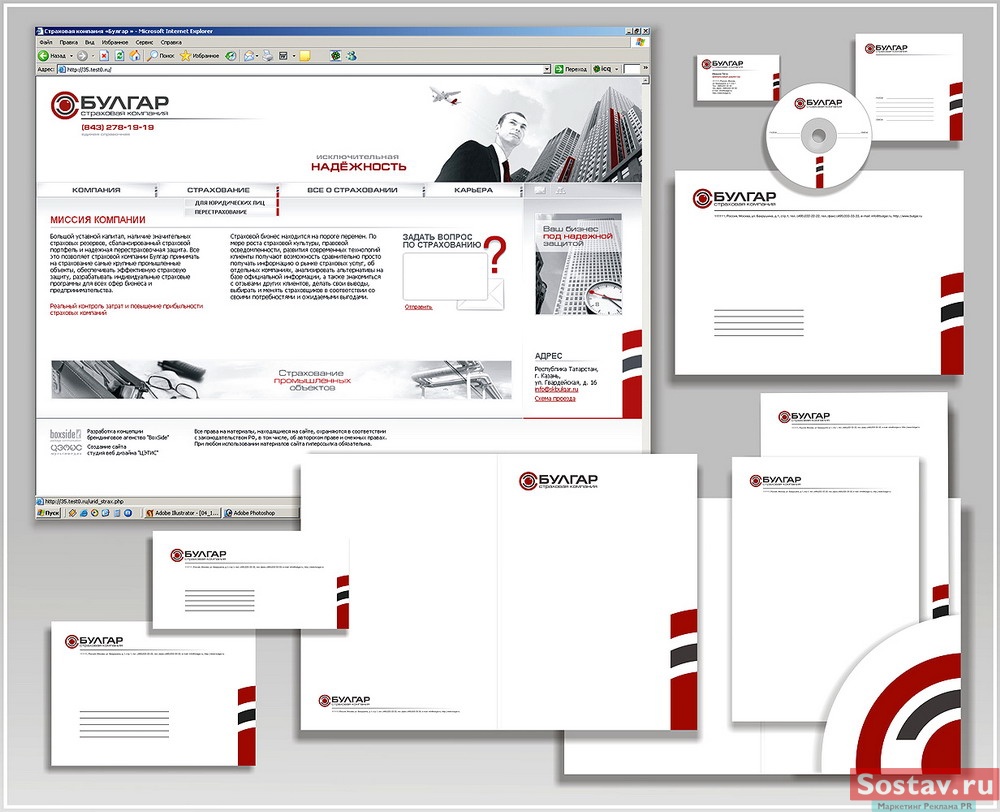
Task: Click the ICQ search input box
Action: point(632,69)
